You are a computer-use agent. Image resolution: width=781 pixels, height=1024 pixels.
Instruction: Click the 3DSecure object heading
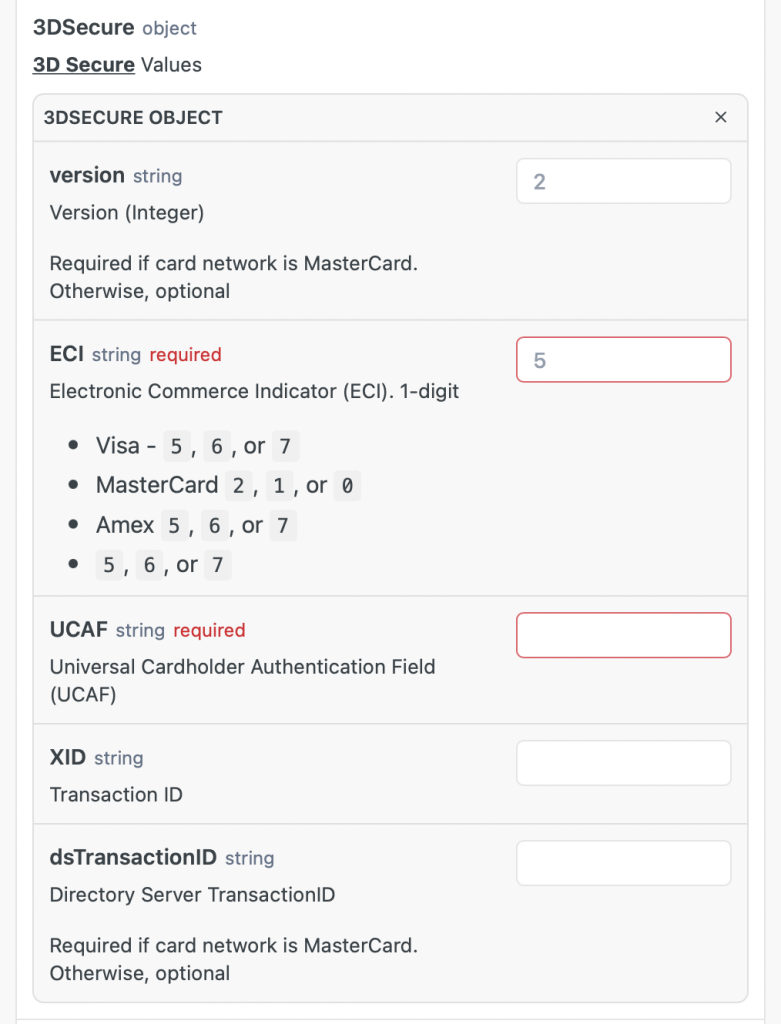click(83, 28)
